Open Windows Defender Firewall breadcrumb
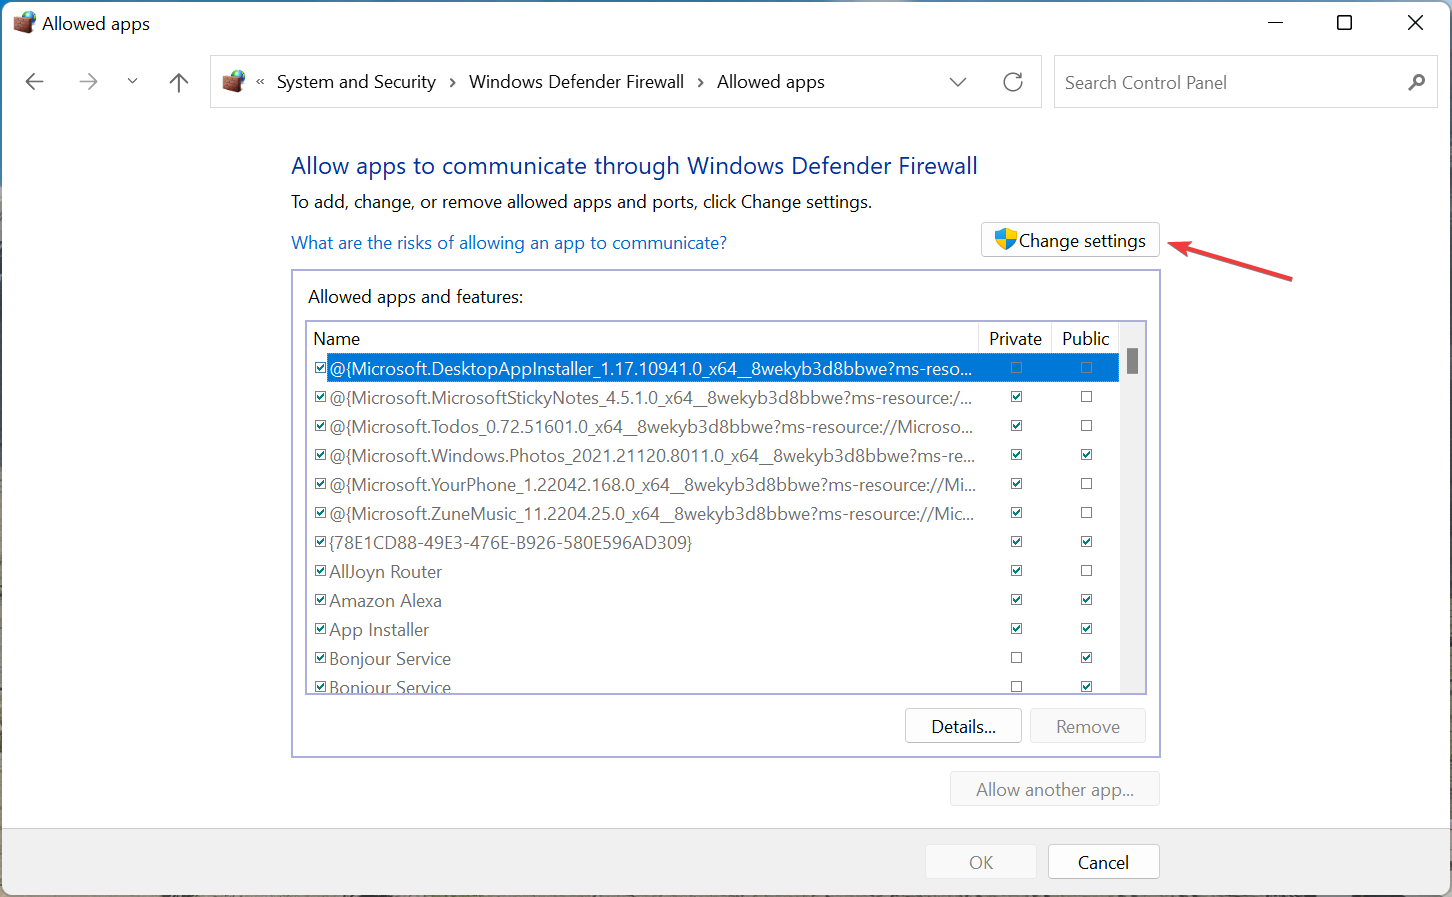The width and height of the screenshot is (1452, 897). coord(576,82)
